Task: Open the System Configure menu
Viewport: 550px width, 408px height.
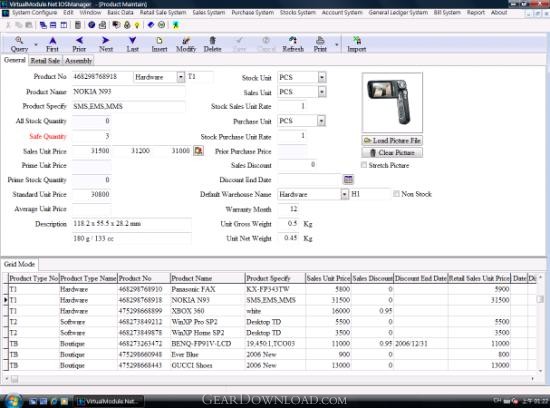Action: pos(34,13)
